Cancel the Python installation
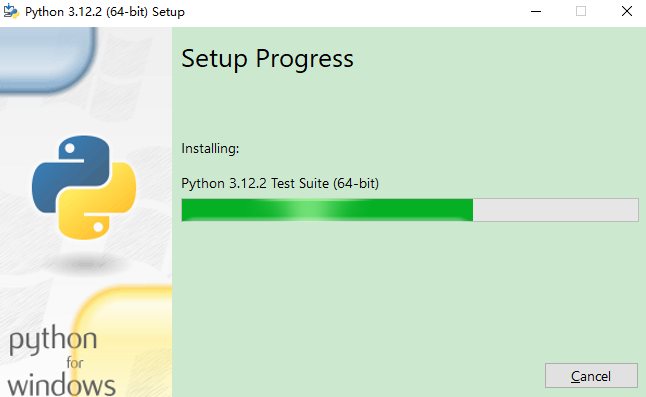This screenshot has width=646, height=397. (x=591, y=376)
